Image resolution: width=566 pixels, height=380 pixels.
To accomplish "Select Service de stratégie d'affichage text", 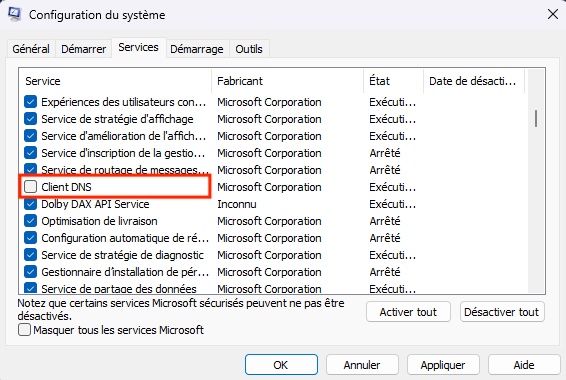I will [117, 119].
